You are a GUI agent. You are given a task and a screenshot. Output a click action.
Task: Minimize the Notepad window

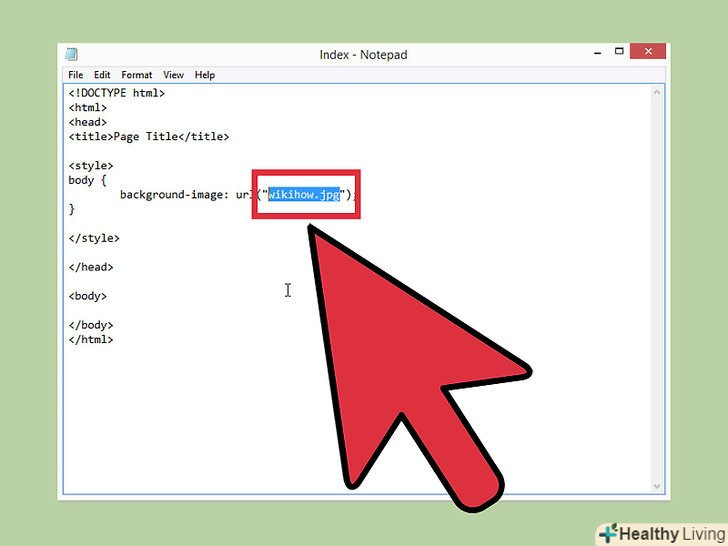click(598, 52)
